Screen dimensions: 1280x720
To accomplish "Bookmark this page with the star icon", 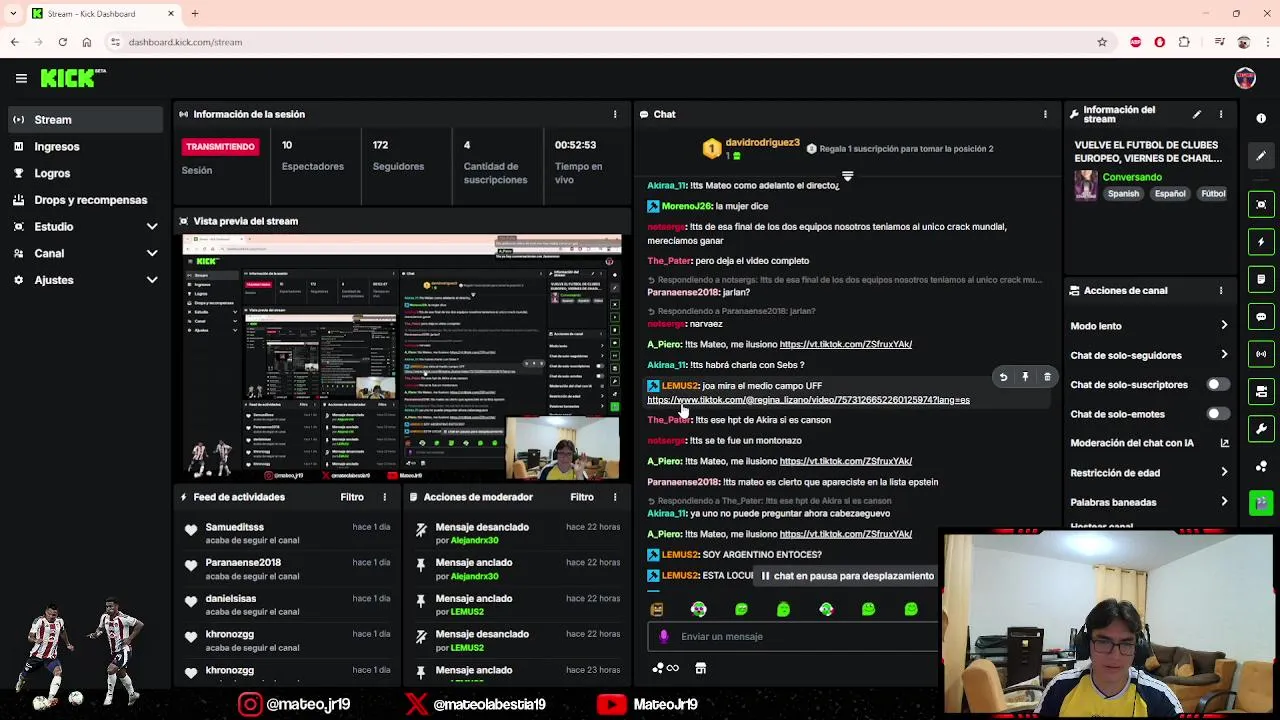I will coord(1102,42).
